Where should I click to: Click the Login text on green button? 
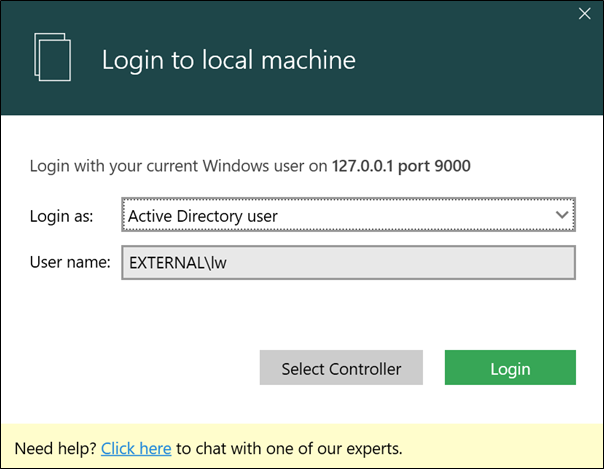point(510,369)
